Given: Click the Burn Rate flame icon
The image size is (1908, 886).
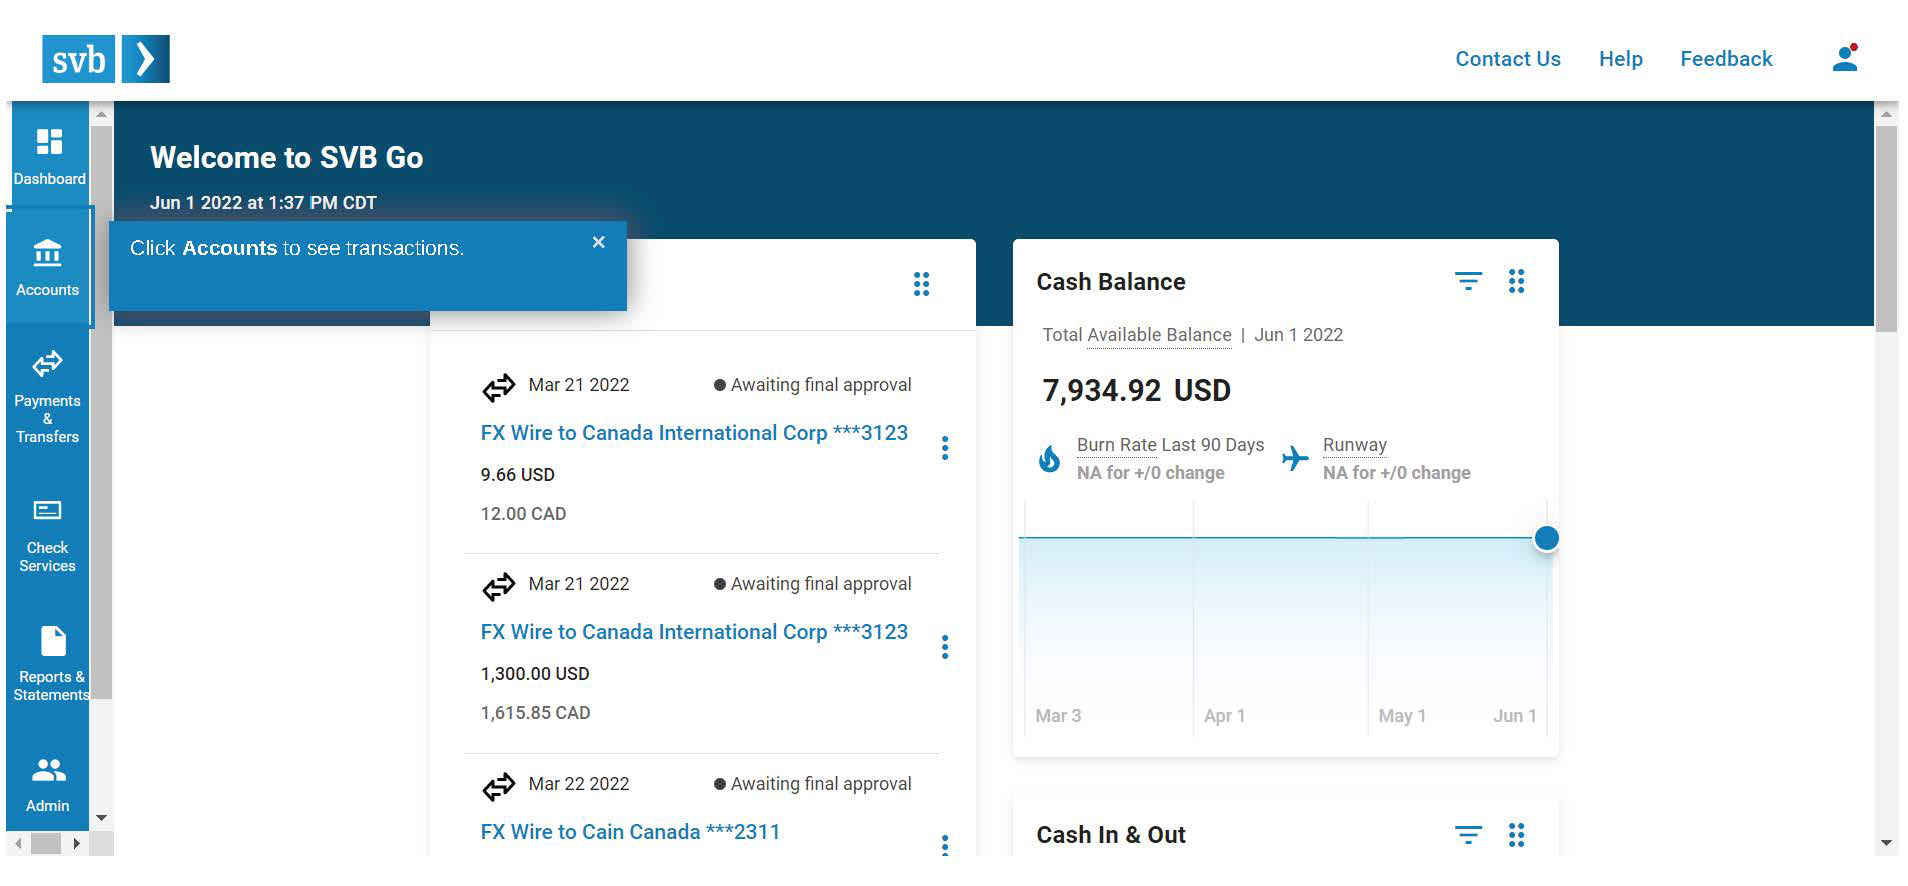Looking at the screenshot, I should coord(1049,459).
